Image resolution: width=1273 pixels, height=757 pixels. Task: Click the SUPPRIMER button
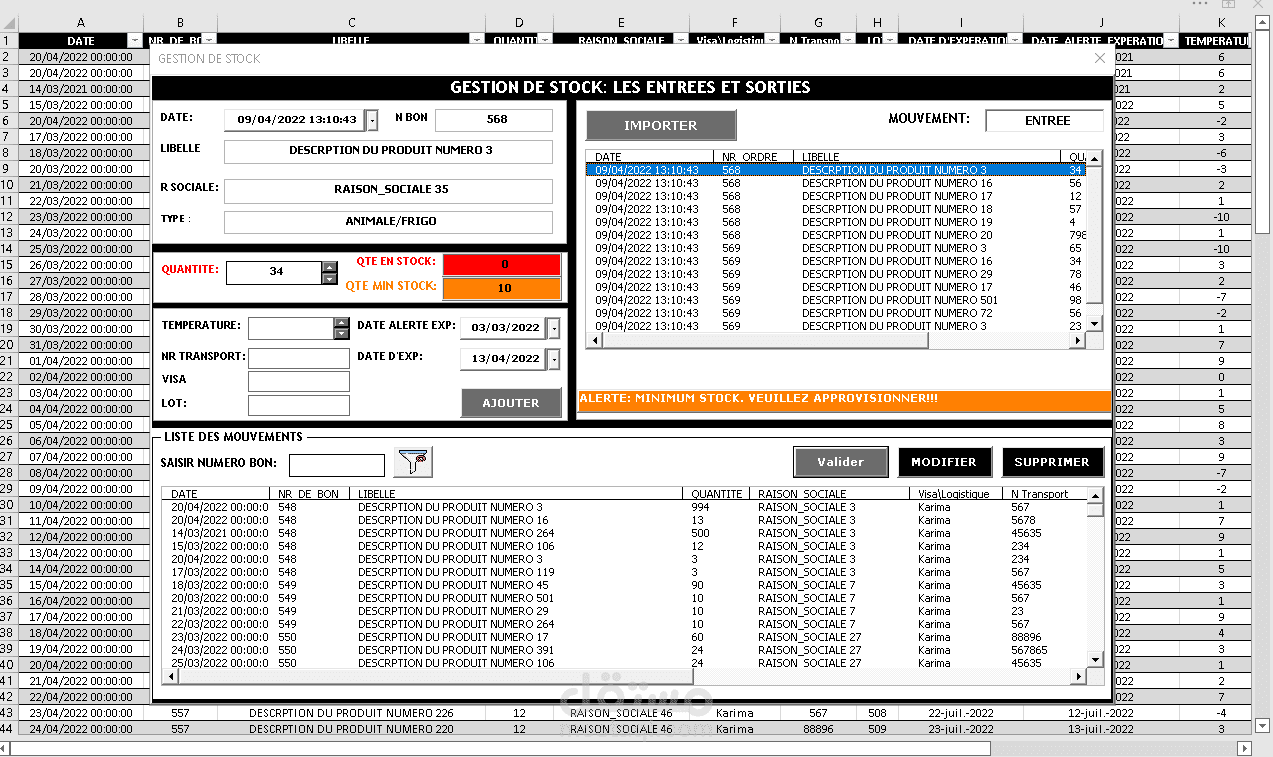point(1052,462)
